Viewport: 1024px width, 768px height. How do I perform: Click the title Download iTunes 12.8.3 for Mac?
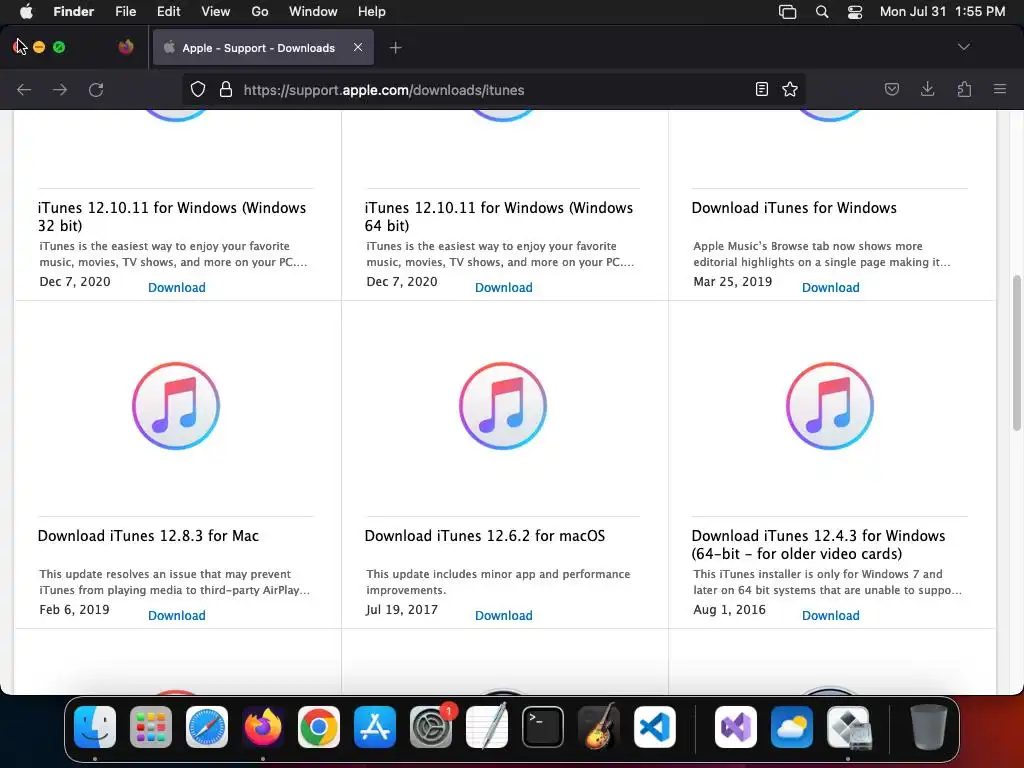pyautogui.click(x=148, y=536)
